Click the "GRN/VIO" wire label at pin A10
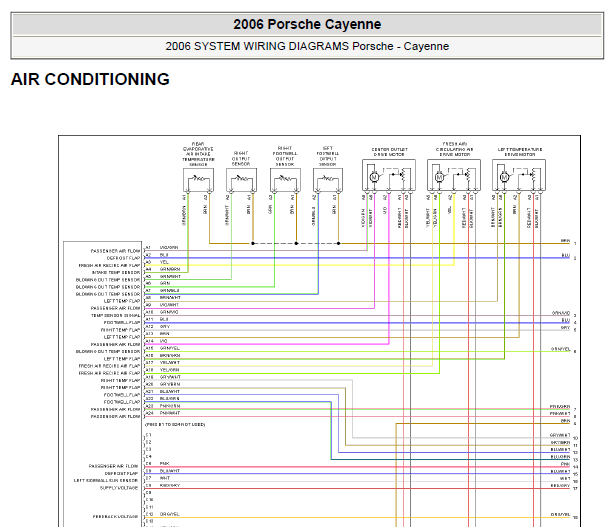 coord(169,312)
